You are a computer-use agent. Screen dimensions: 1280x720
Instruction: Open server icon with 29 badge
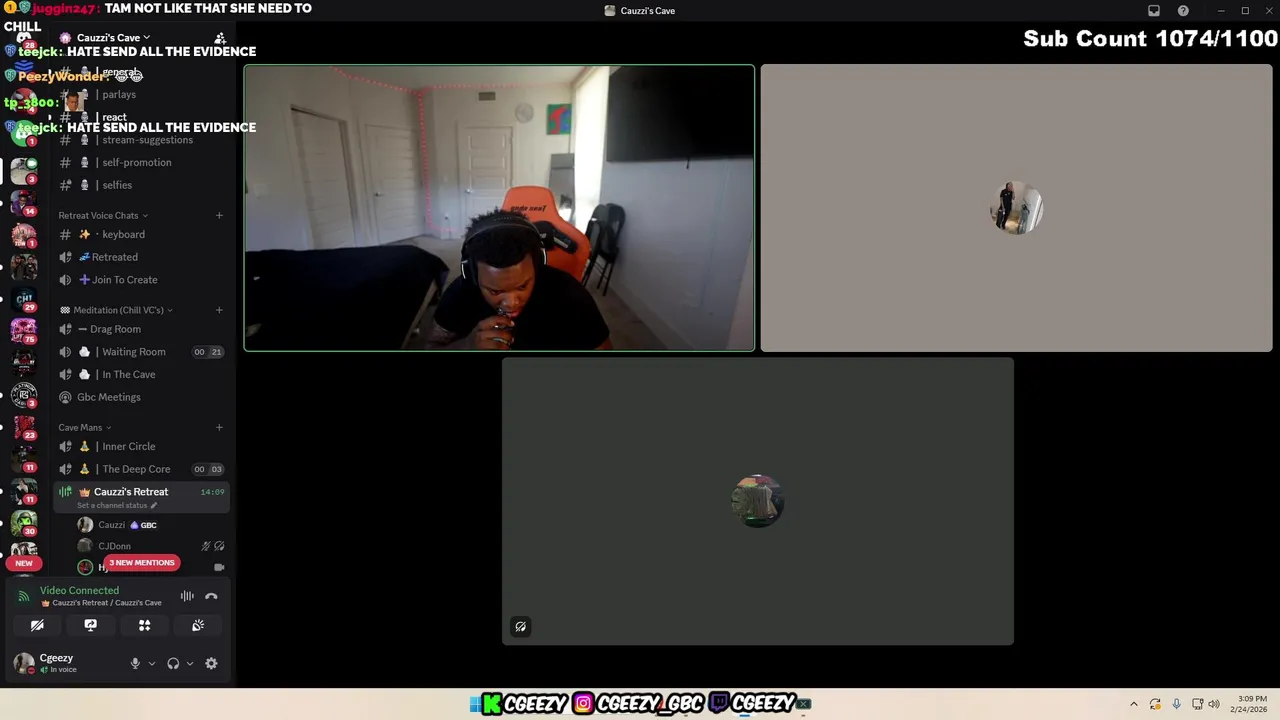(24, 298)
